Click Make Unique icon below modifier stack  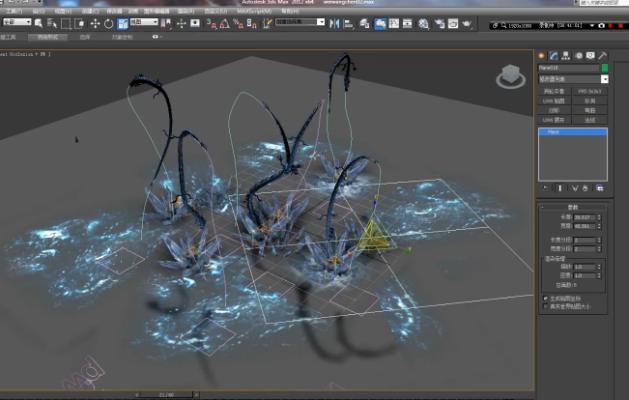click(575, 188)
